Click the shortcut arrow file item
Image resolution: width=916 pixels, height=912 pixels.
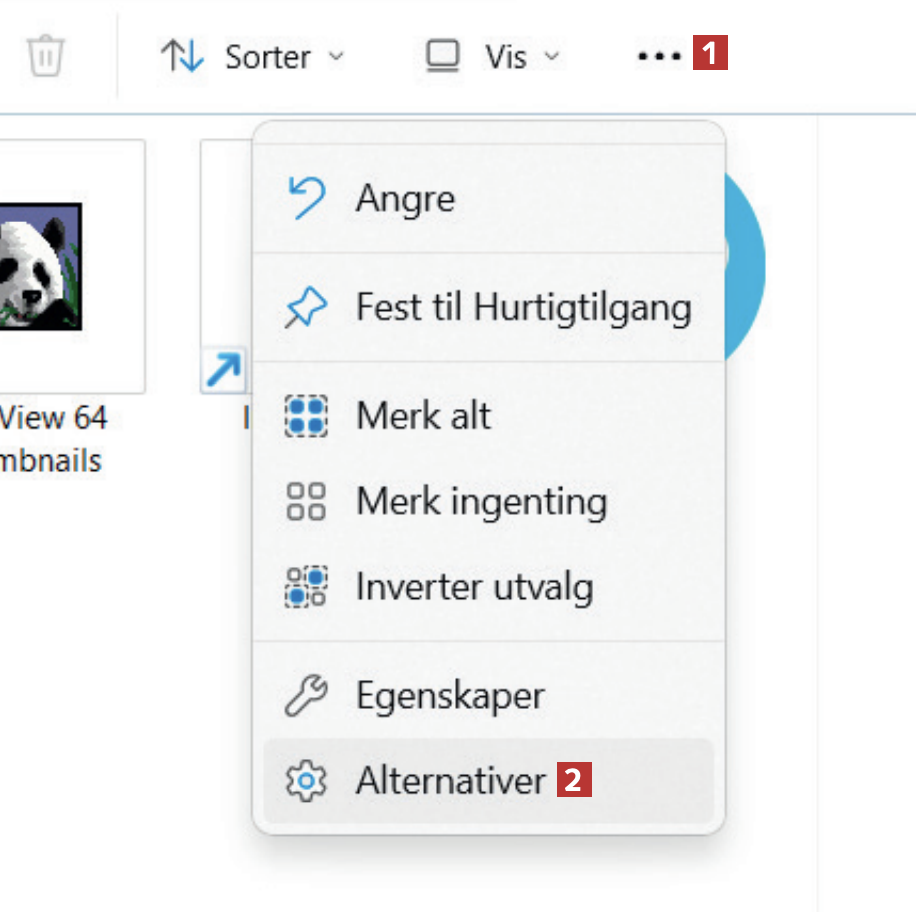pos(224,372)
